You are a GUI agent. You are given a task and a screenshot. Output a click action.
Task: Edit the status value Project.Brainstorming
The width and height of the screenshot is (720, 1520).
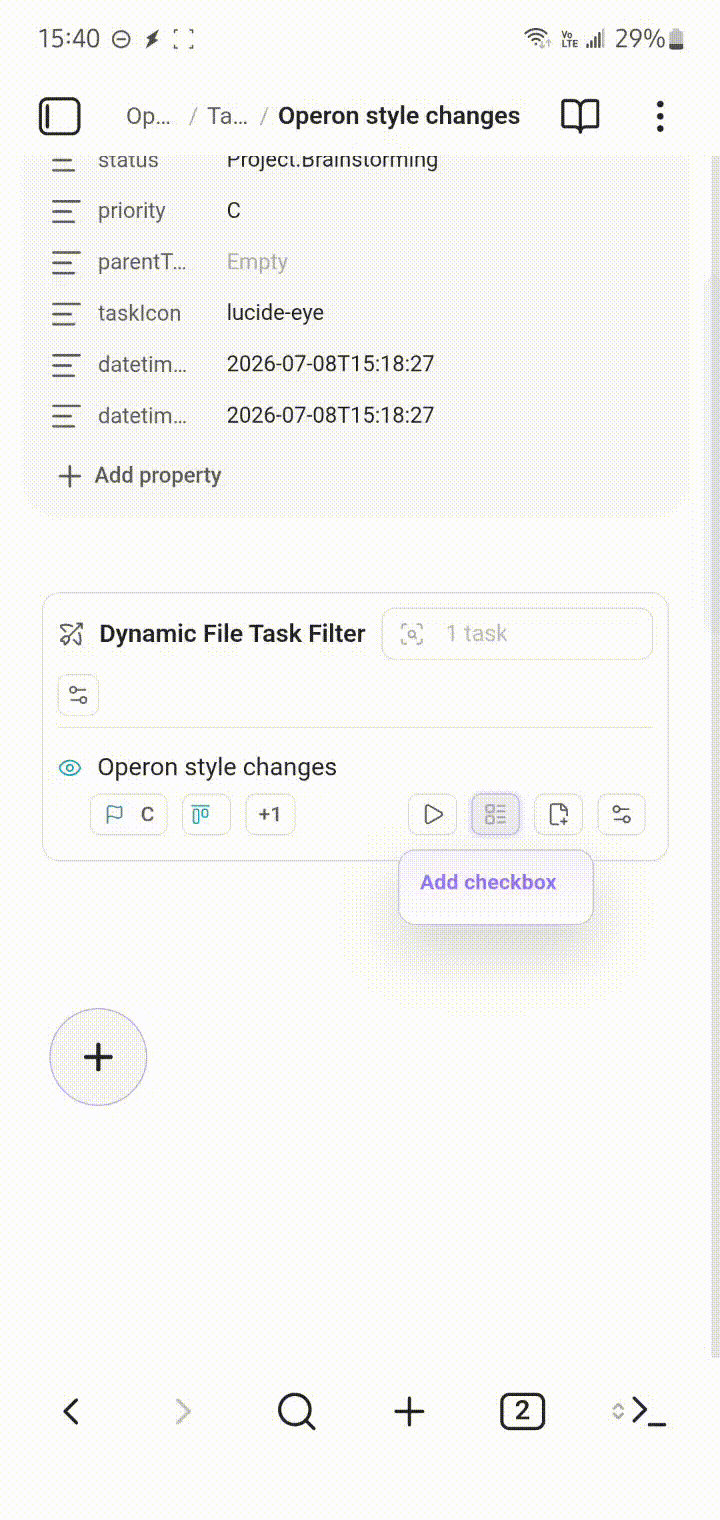point(333,160)
